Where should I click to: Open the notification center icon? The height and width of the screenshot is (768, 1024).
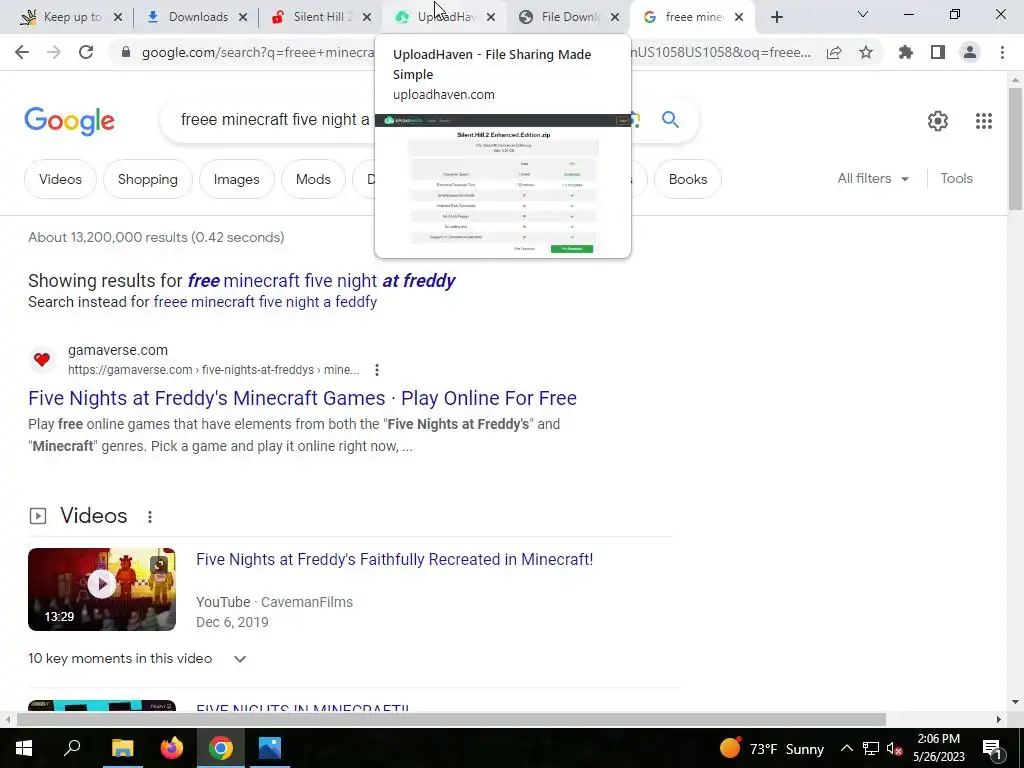(993, 749)
